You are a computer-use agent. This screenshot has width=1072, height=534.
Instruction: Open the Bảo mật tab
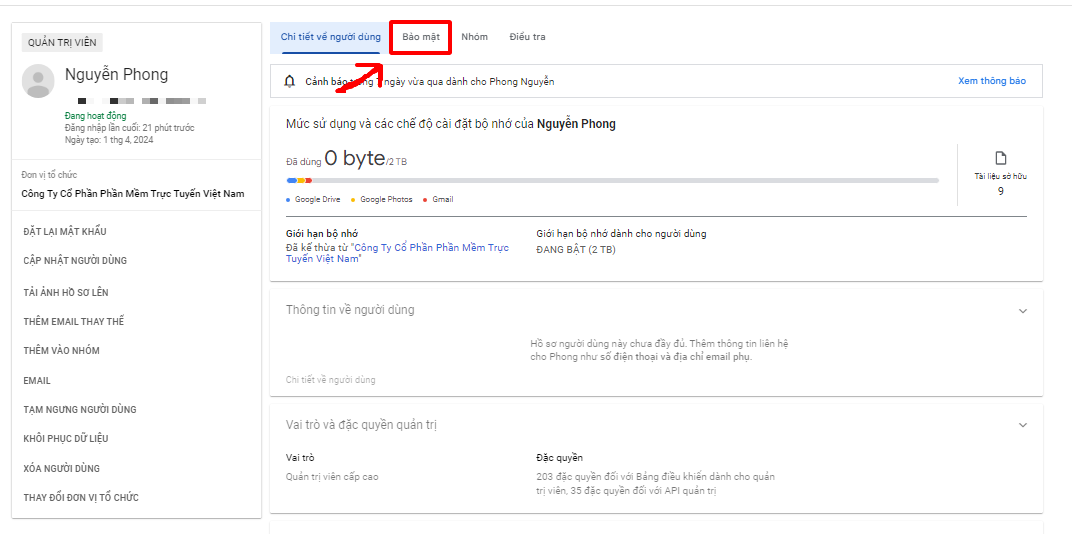[x=420, y=37]
